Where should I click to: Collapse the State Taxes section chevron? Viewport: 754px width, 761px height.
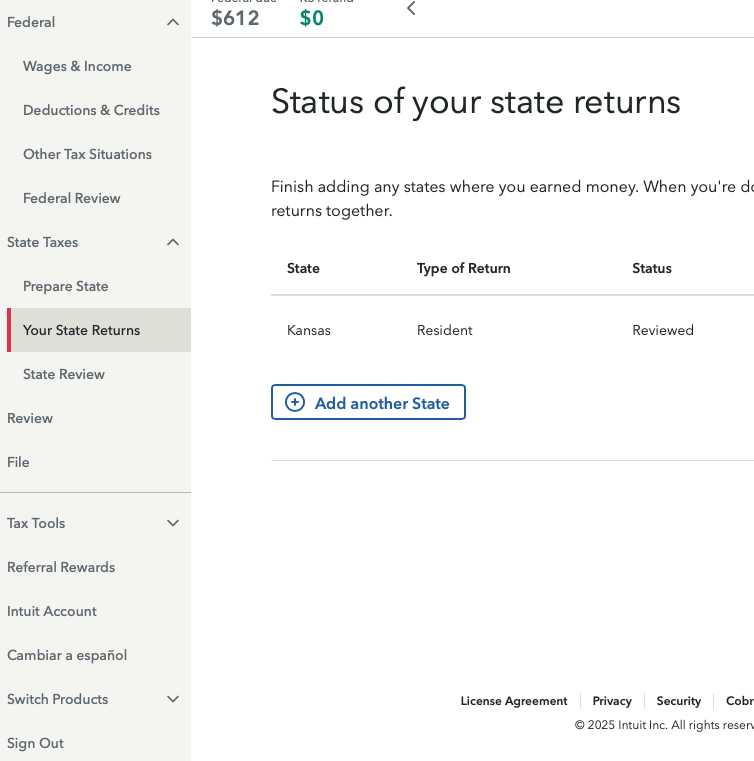click(x=173, y=242)
